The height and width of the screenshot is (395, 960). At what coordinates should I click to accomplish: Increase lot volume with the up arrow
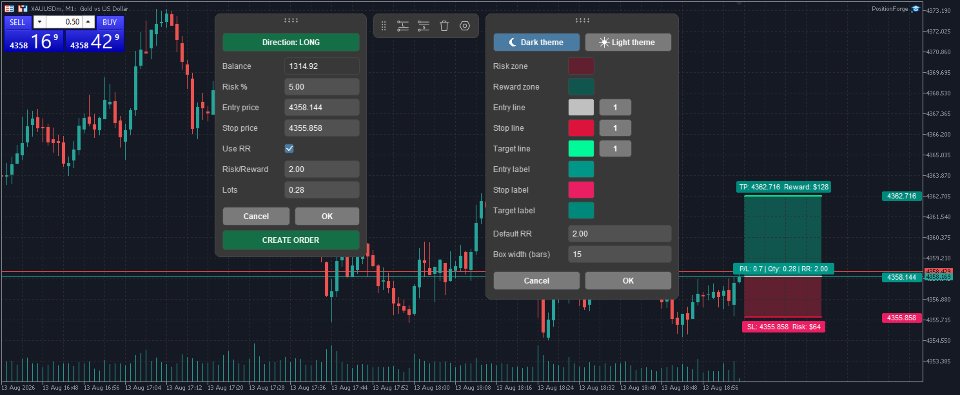[x=88, y=22]
